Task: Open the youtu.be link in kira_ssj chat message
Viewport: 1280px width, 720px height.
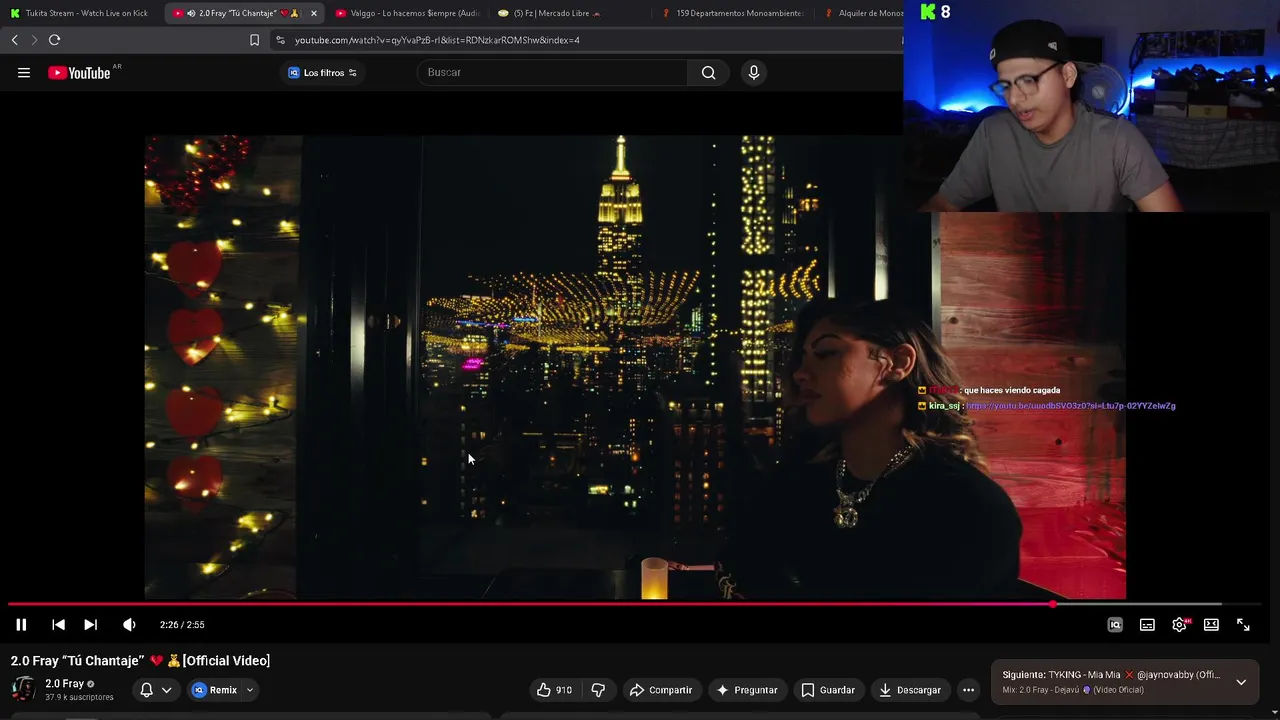Action: coord(1070,406)
